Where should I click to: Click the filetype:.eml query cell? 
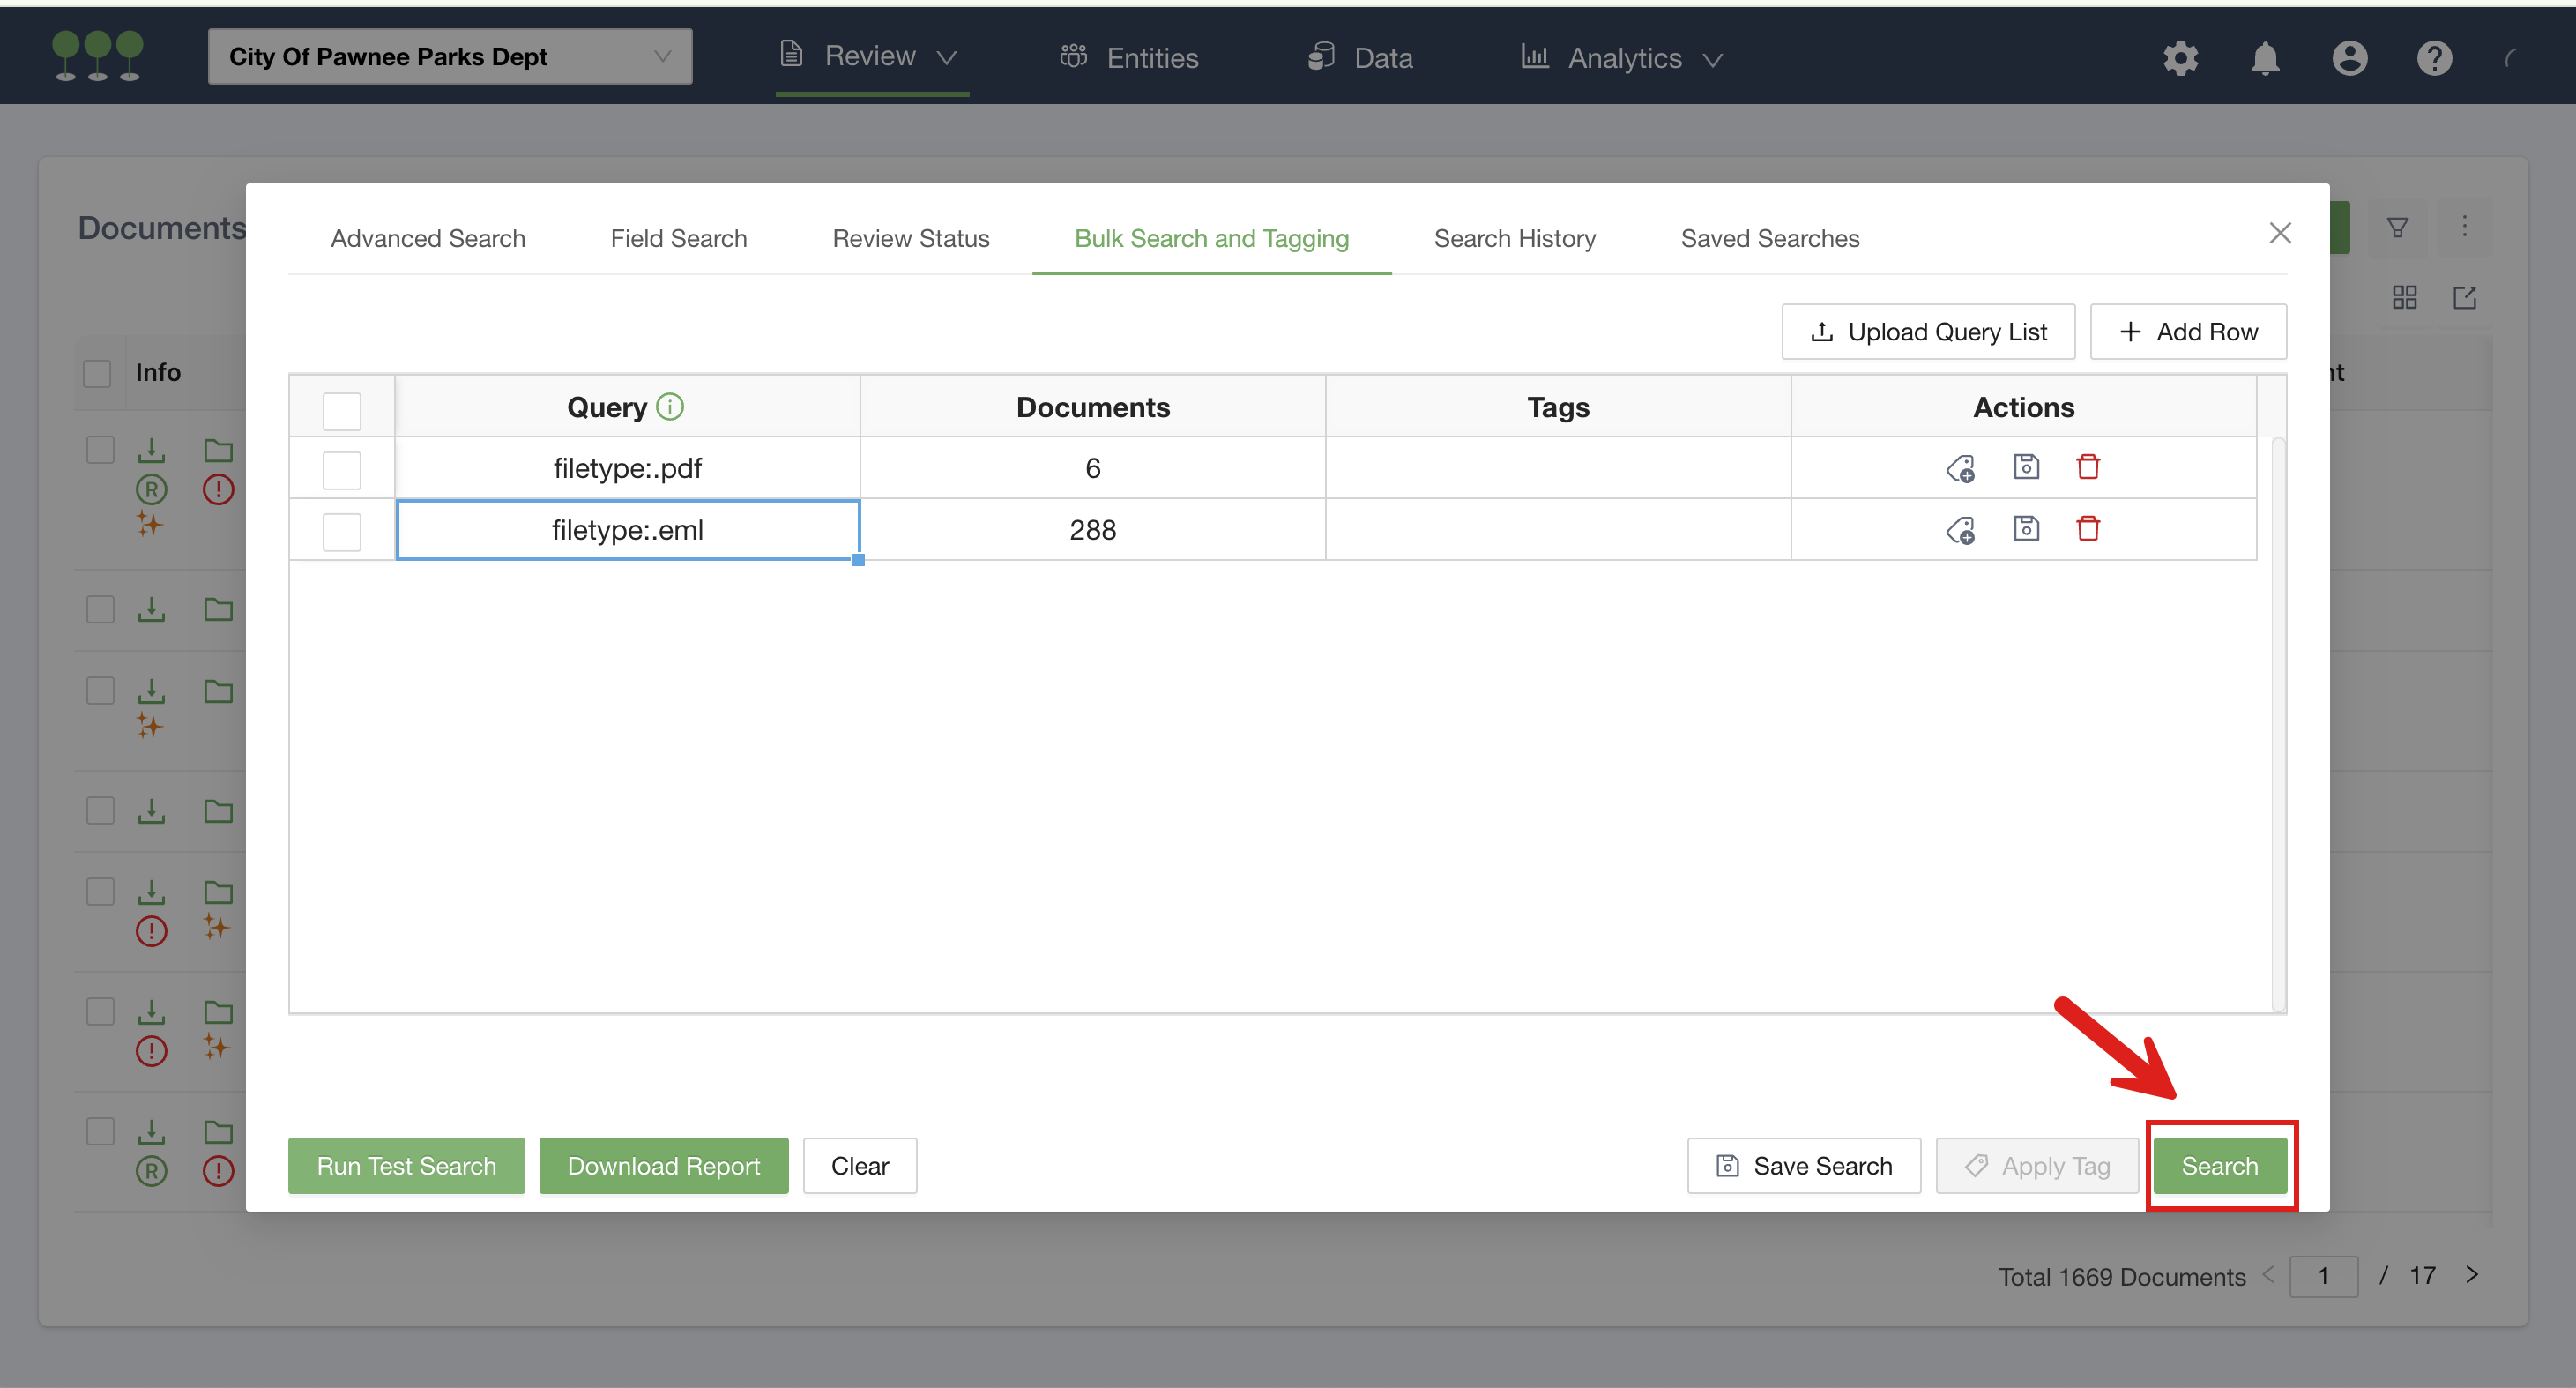coord(628,530)
